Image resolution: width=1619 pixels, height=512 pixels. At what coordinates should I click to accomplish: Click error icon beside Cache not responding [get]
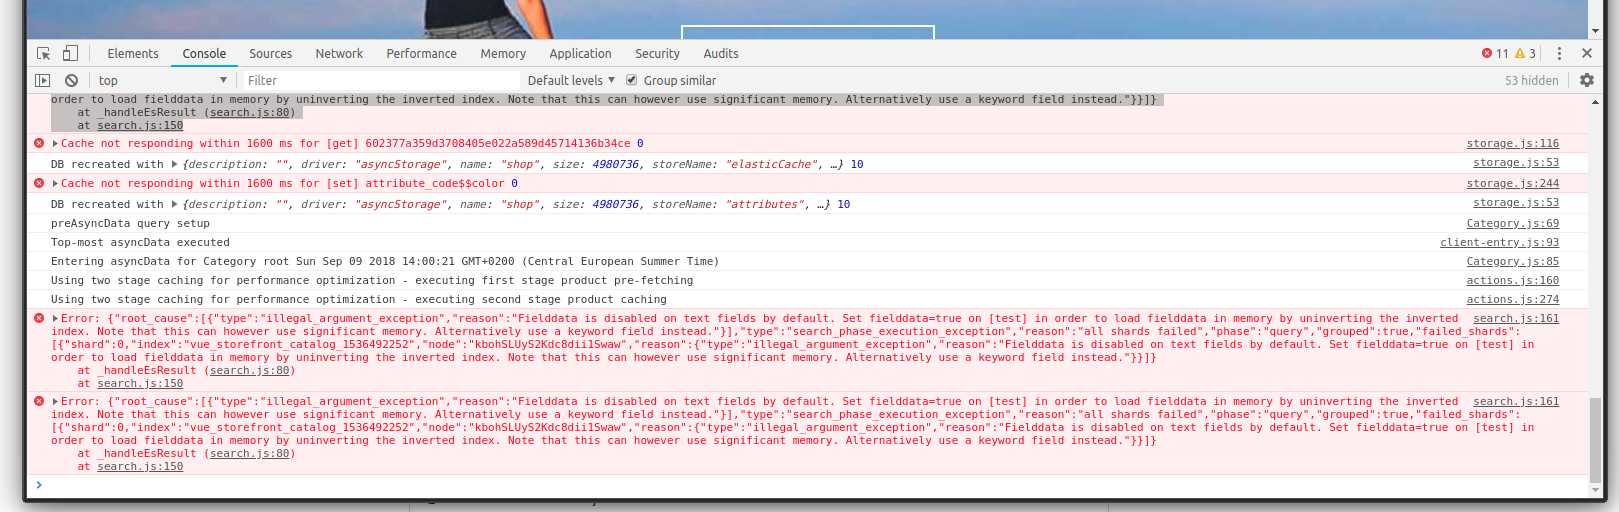[x=39, y=143]
